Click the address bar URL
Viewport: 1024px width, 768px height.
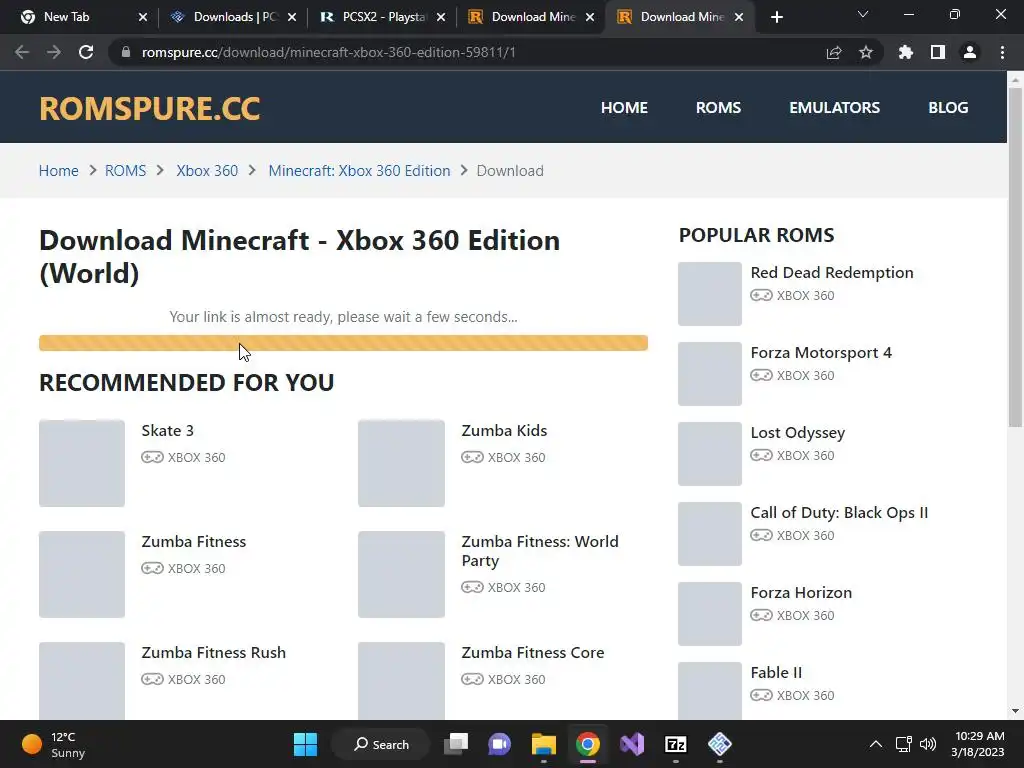(x=328, y=52)
